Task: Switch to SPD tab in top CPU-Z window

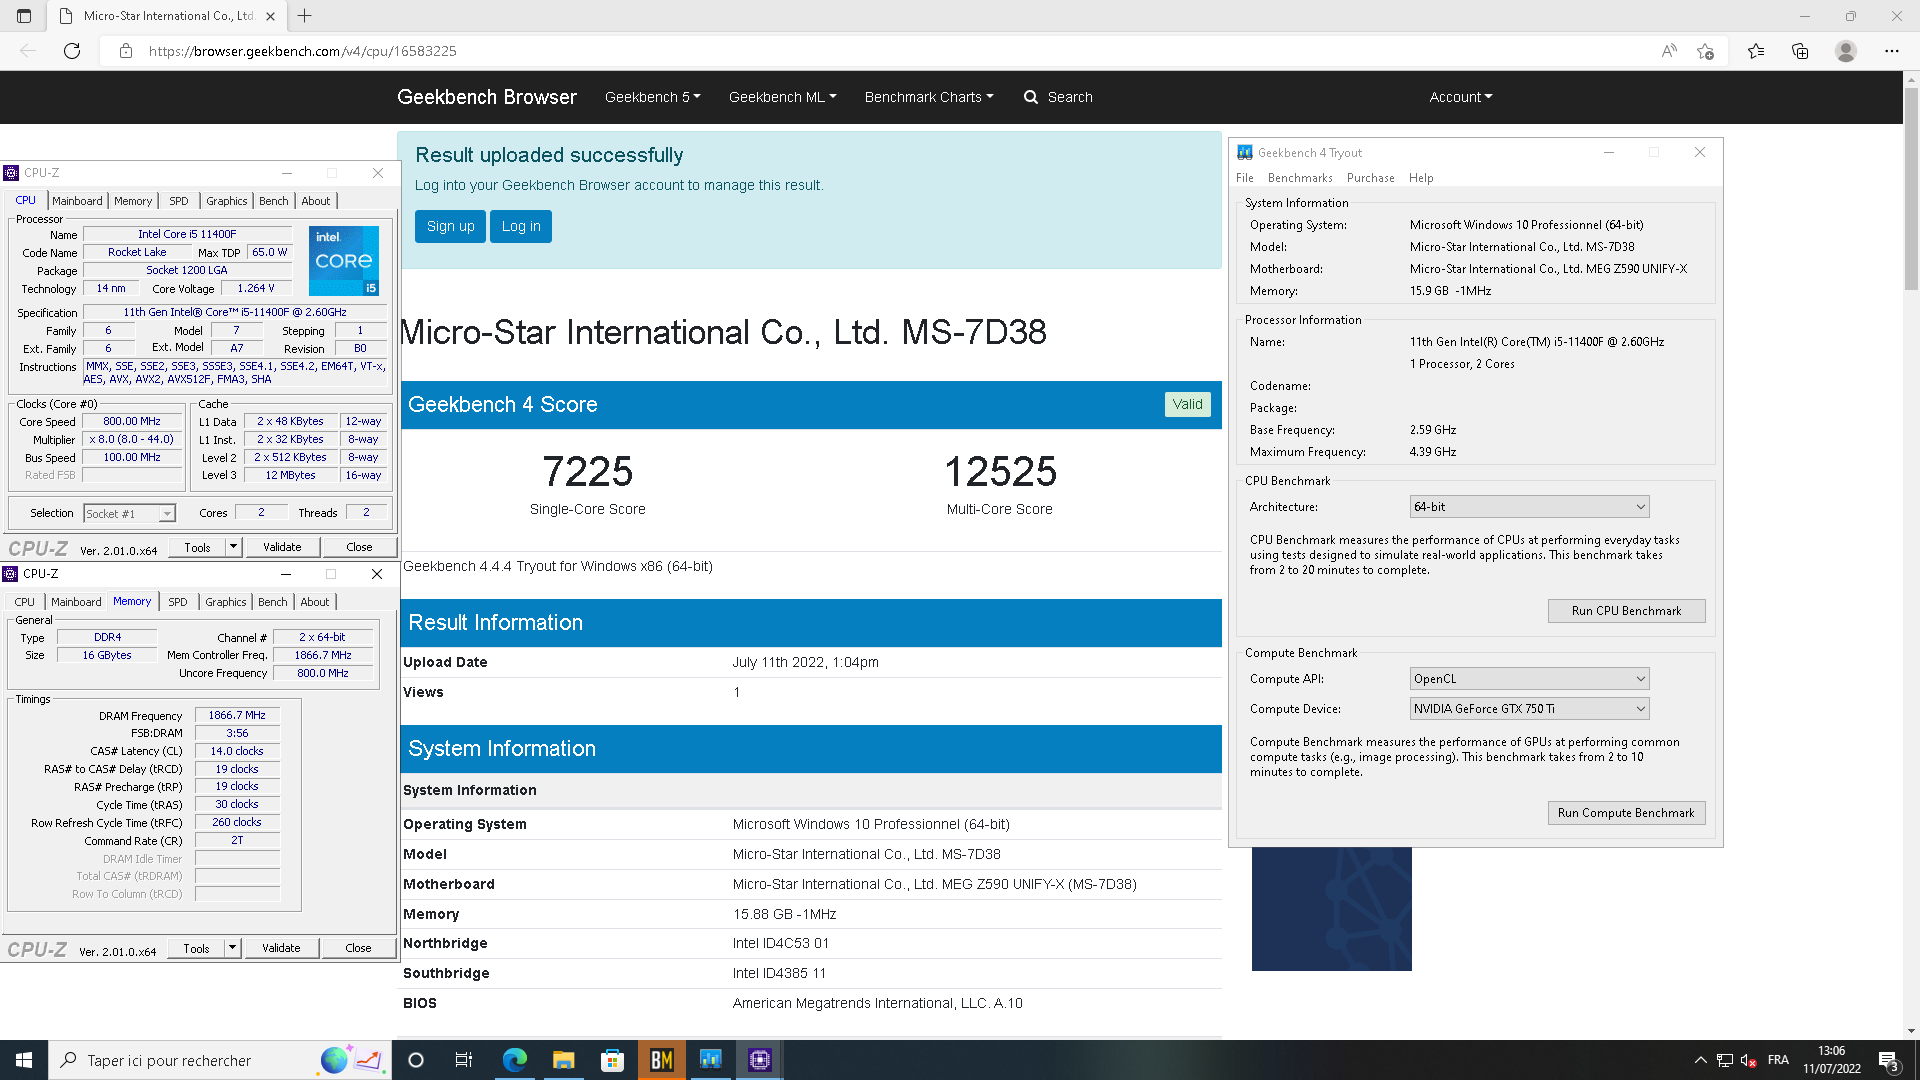Action: click(178, 201)
